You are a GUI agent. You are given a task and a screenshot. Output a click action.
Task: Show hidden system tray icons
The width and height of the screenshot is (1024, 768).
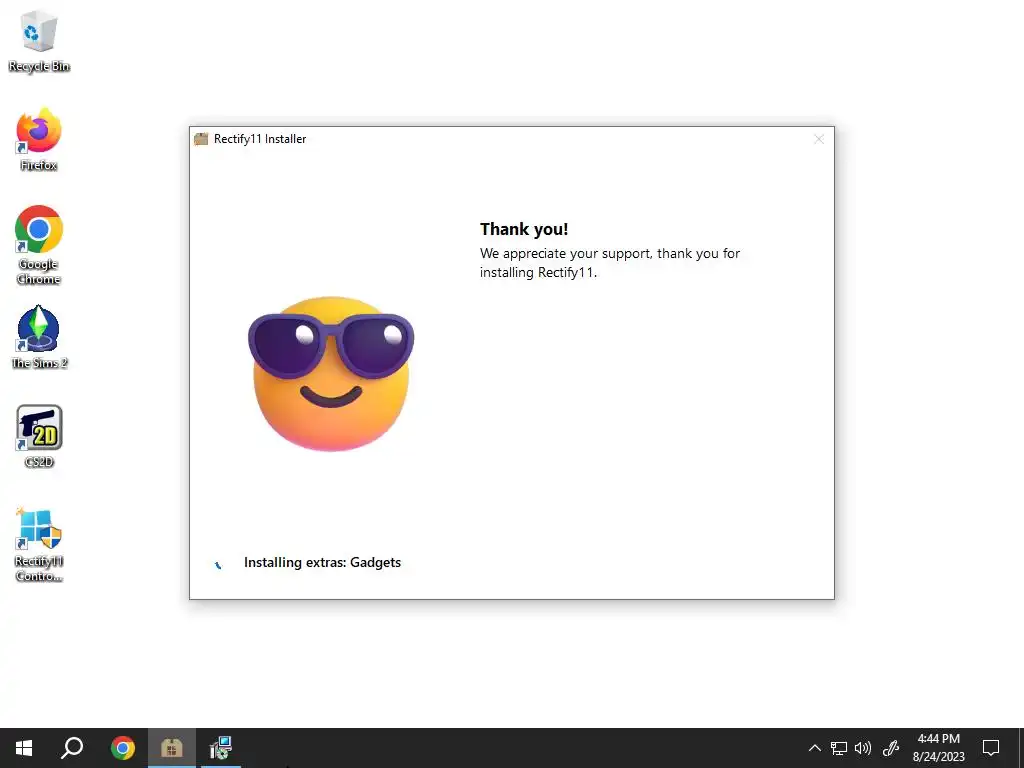point(814,748)
